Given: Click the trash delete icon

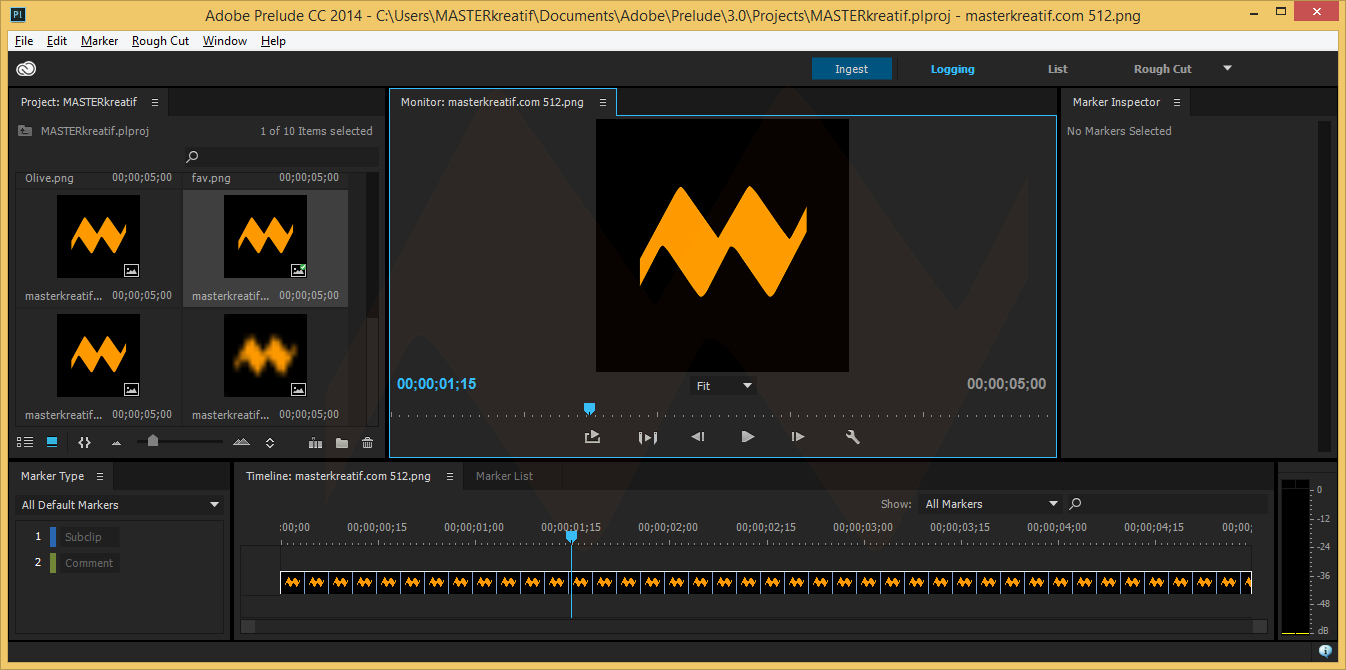Looking at the screenshot, I should 367,442.
